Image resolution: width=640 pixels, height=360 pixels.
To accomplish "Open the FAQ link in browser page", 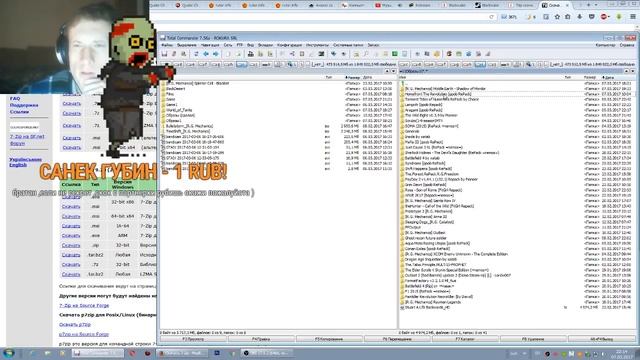I will coord(15,98).
